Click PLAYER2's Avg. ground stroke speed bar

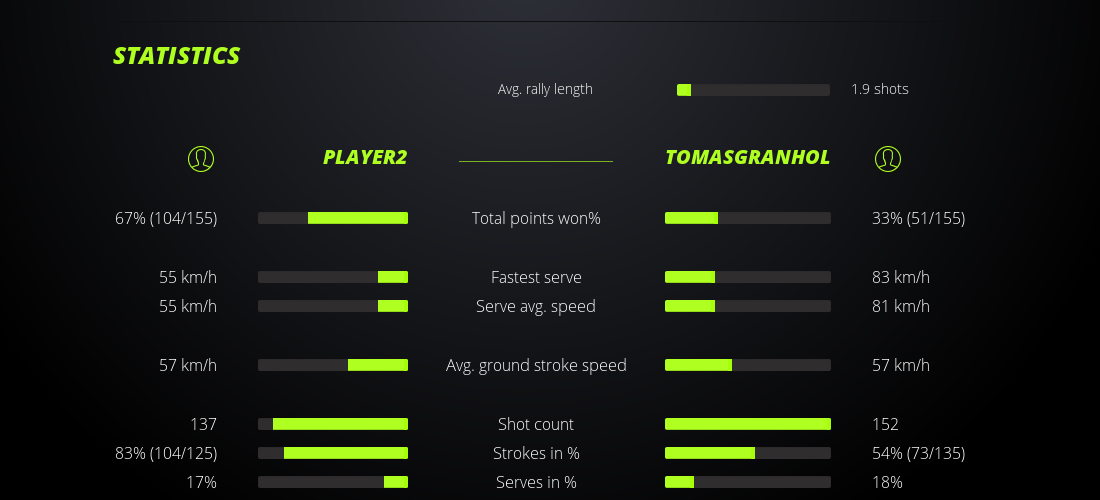[x=333, y=365]
